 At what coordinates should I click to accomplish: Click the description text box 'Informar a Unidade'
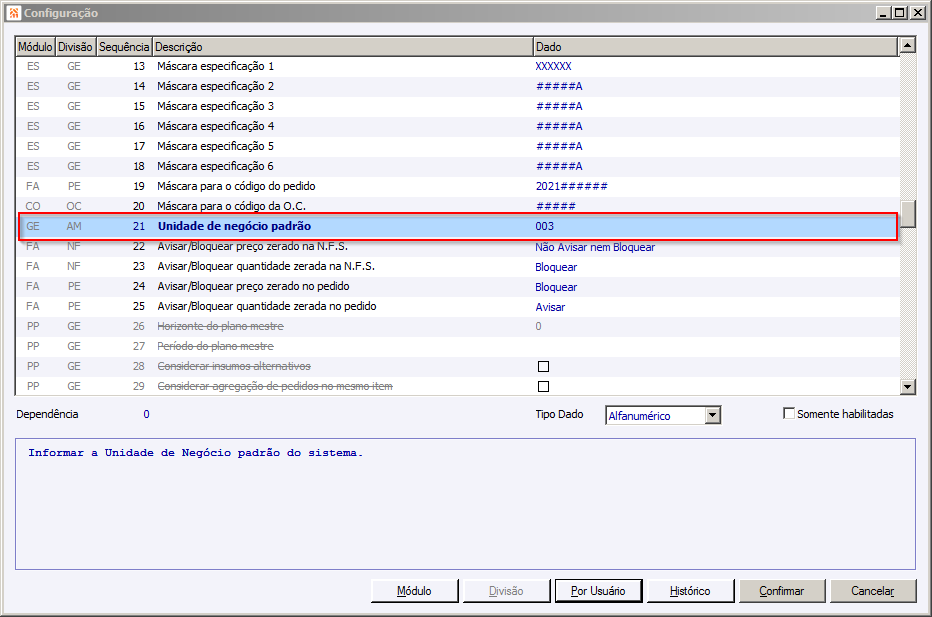pyautogui.click(x=465, y=504)
